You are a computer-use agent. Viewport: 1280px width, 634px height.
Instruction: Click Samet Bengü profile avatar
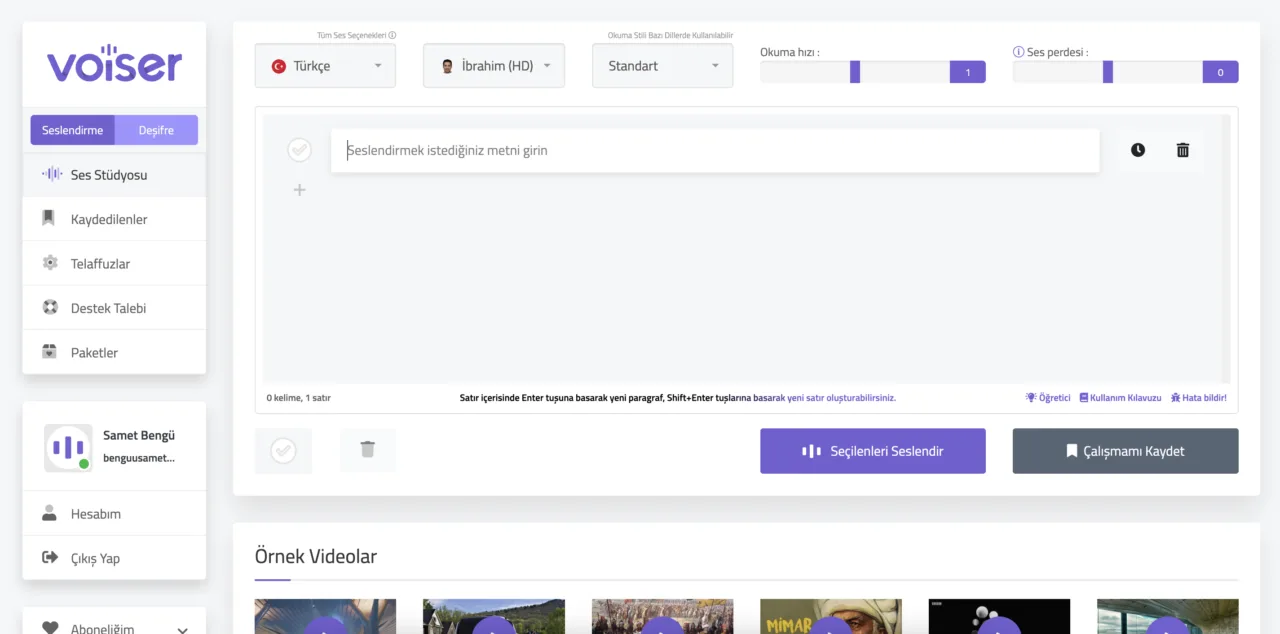pos(68,448)
